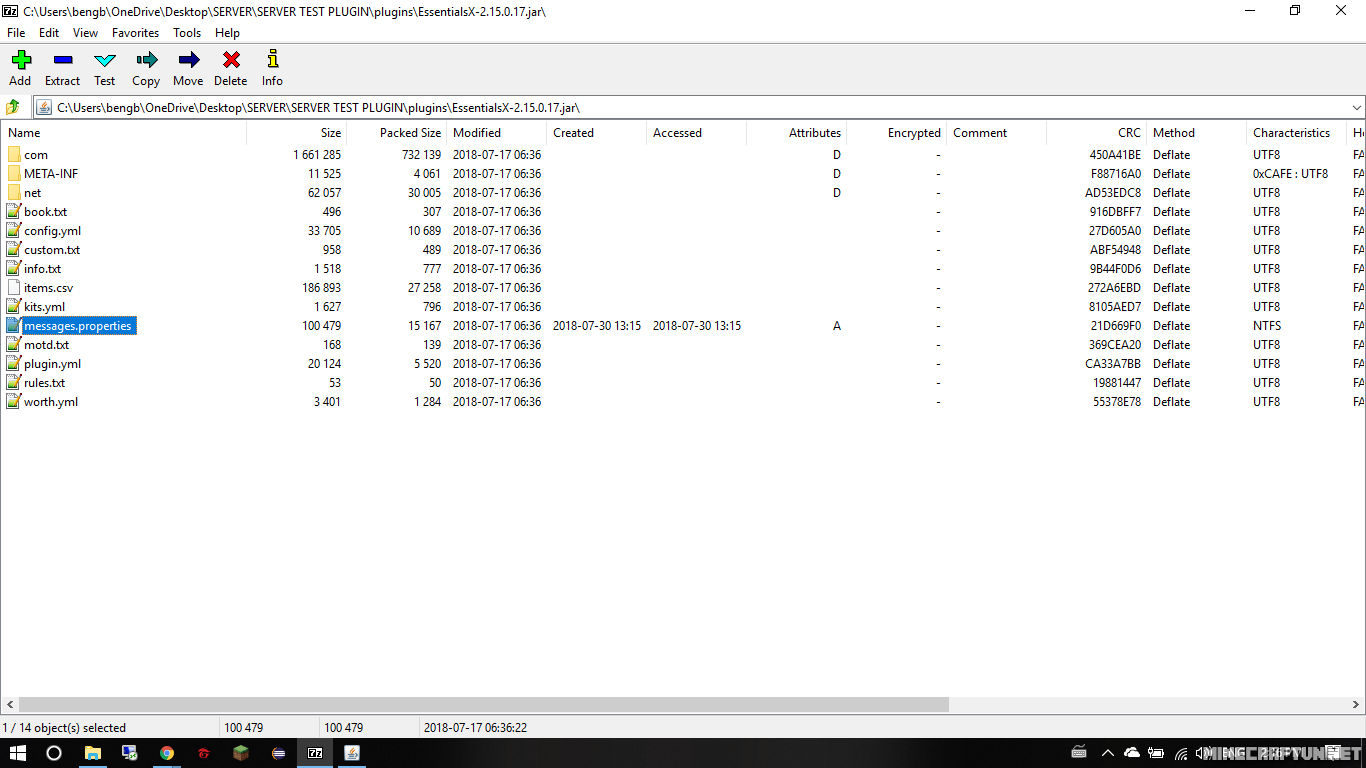1366x768 pixels.
Task: Open the View menu
Action: point(85,33)
